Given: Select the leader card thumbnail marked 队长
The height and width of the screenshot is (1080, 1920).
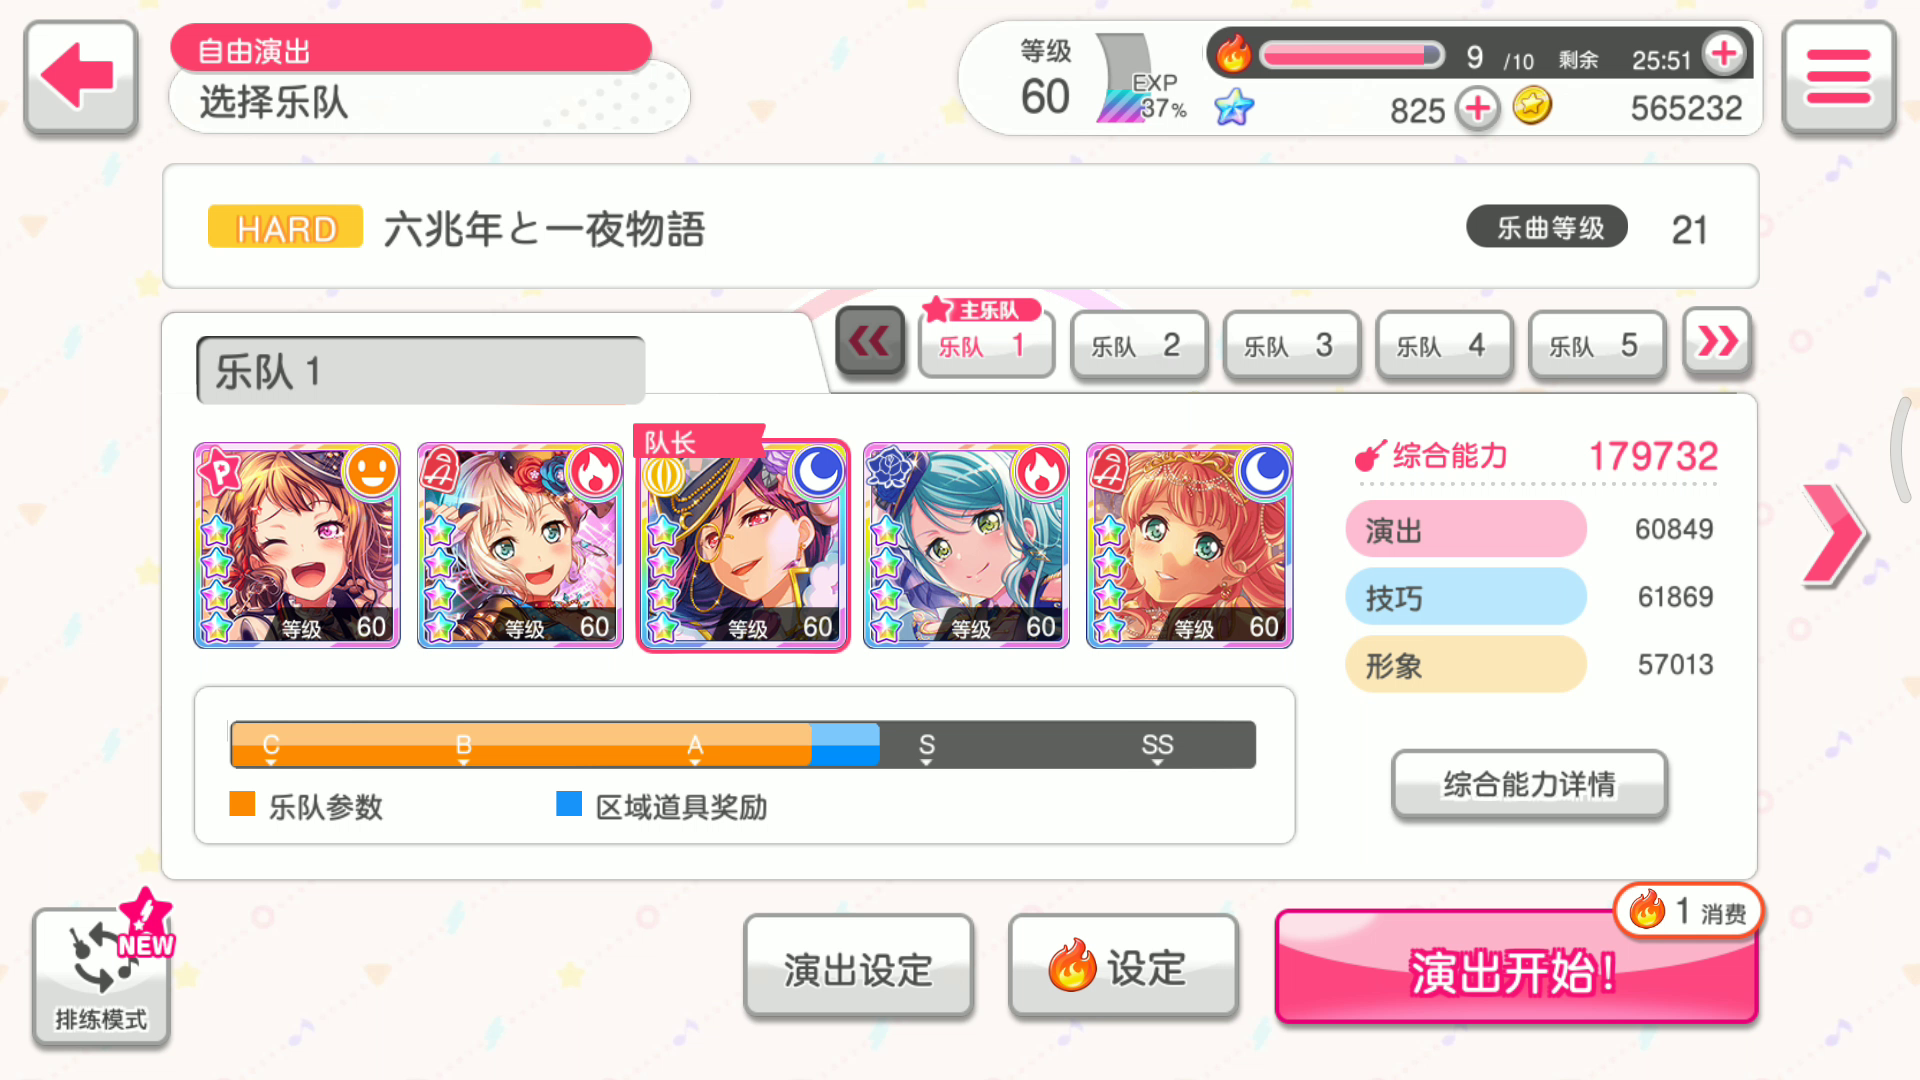Looking at the screenshot, I should pos(743,545).
